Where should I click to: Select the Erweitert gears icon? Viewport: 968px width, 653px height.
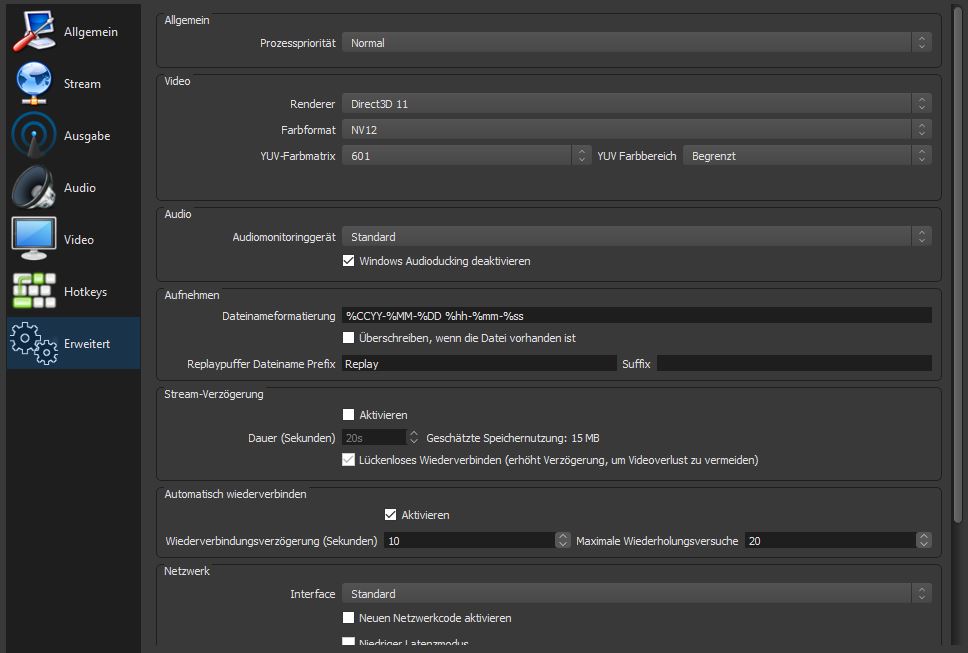[34, 343]
